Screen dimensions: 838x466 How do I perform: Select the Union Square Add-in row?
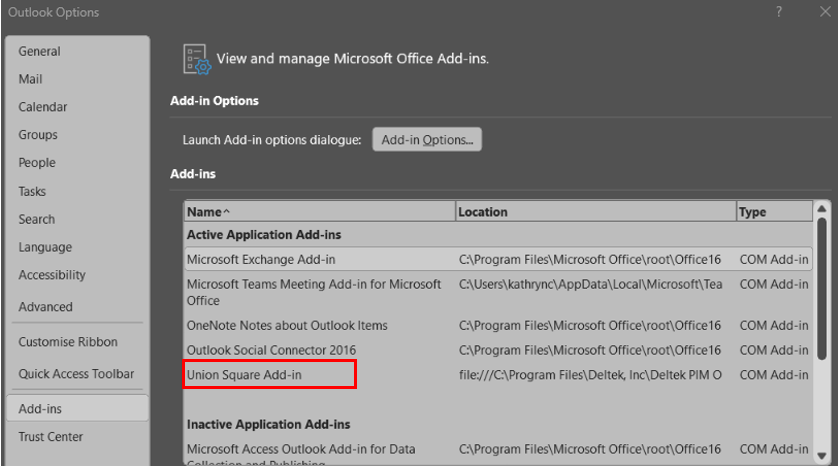[498, 375]
